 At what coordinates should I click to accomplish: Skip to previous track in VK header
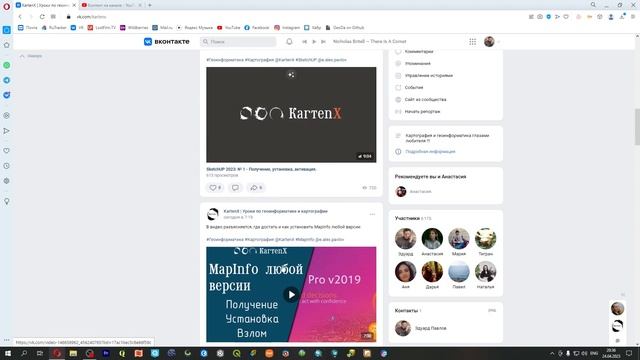pos(304,41)
